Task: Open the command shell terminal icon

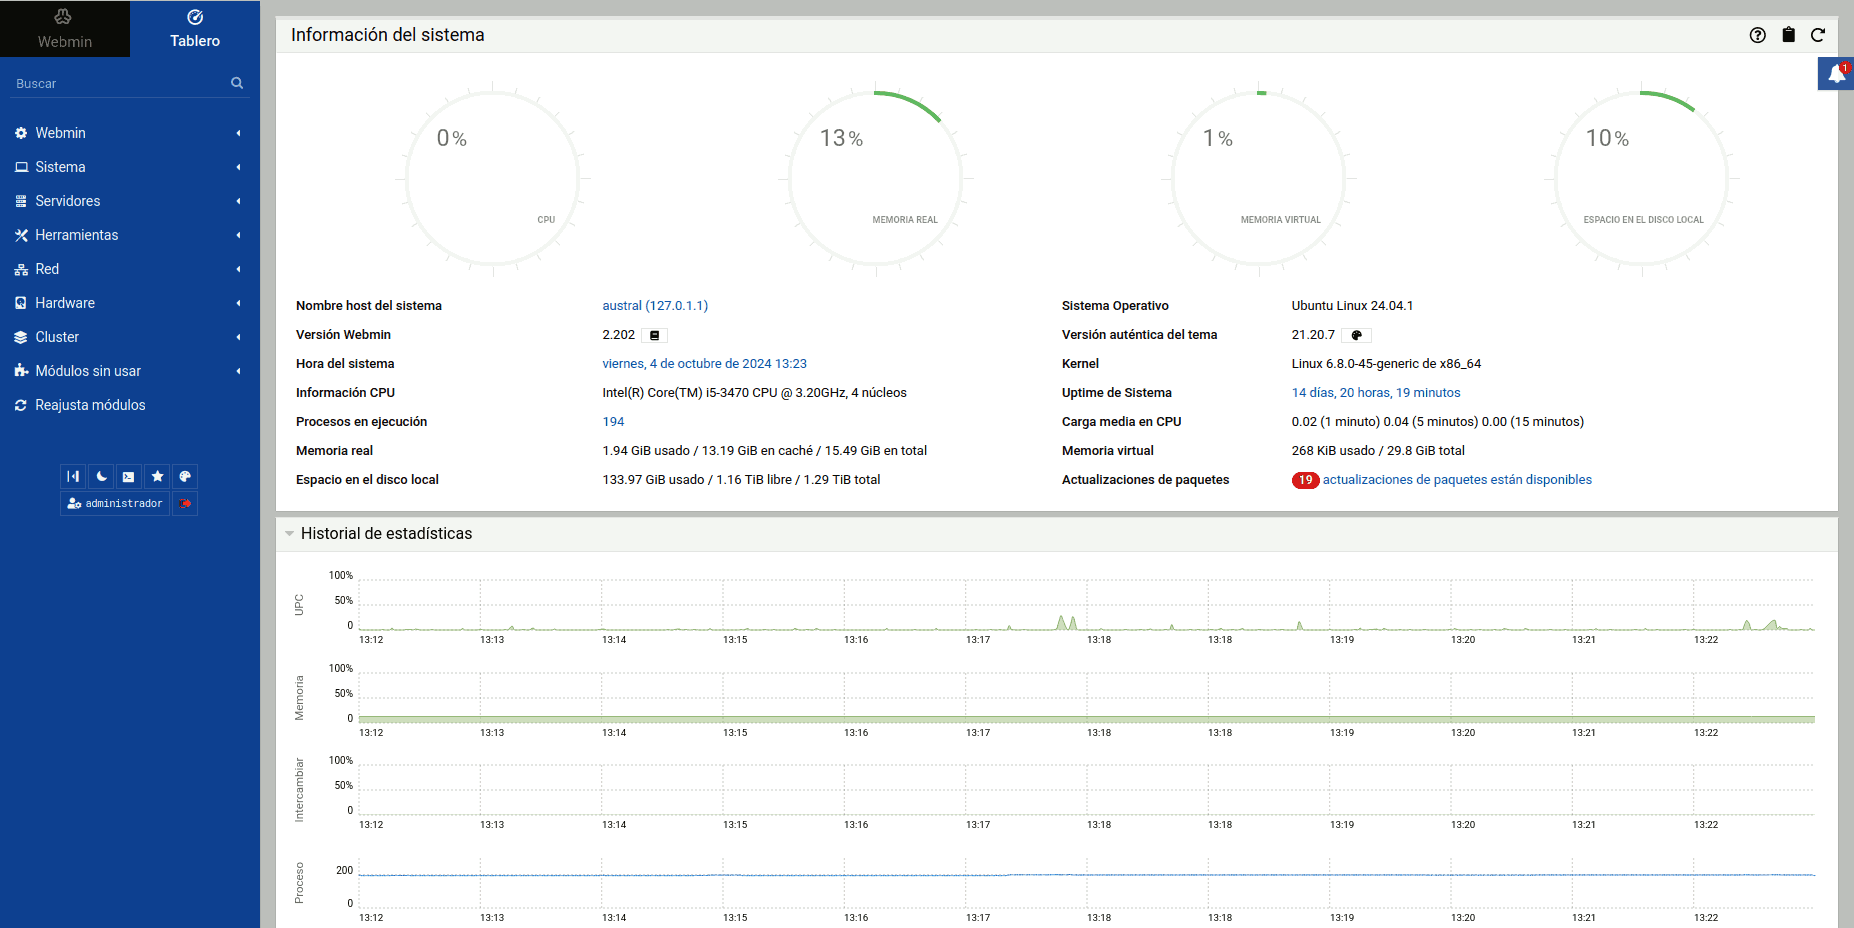Action: coord(129,477)
